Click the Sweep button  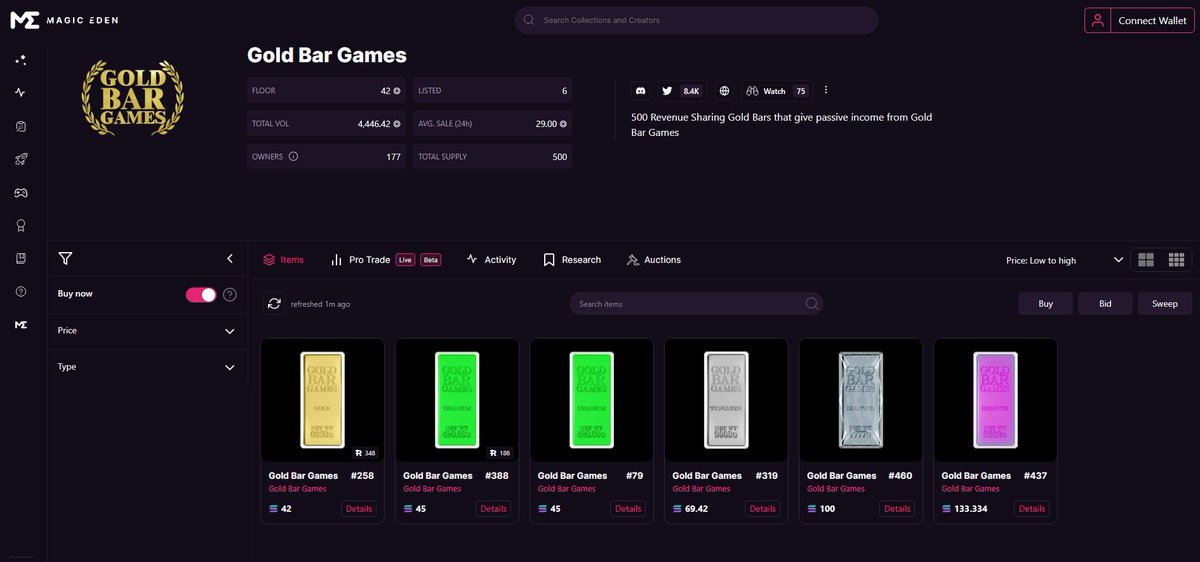coord(1164,303)
